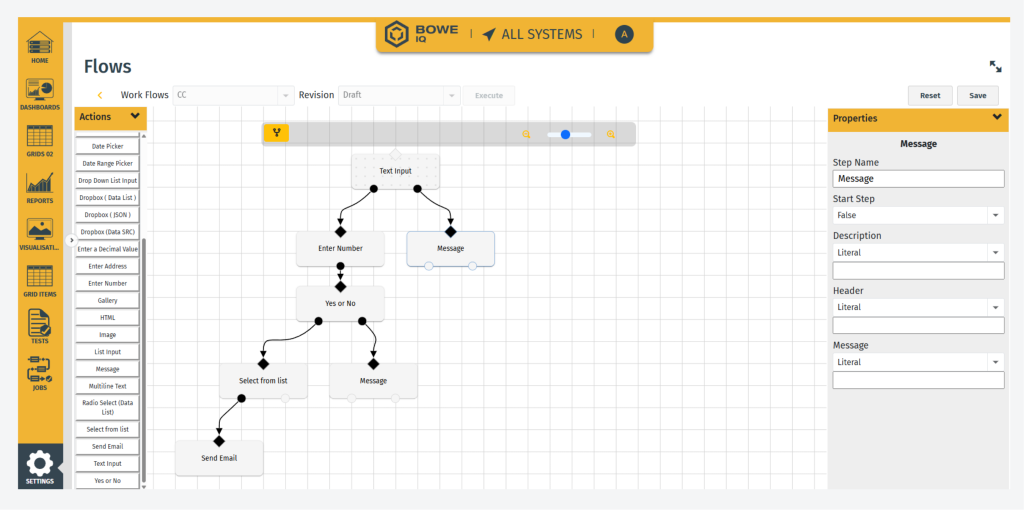Screen dimensions: 1024x510
Task: Open the Revision dropdown
Action: [x=399, y=95]
